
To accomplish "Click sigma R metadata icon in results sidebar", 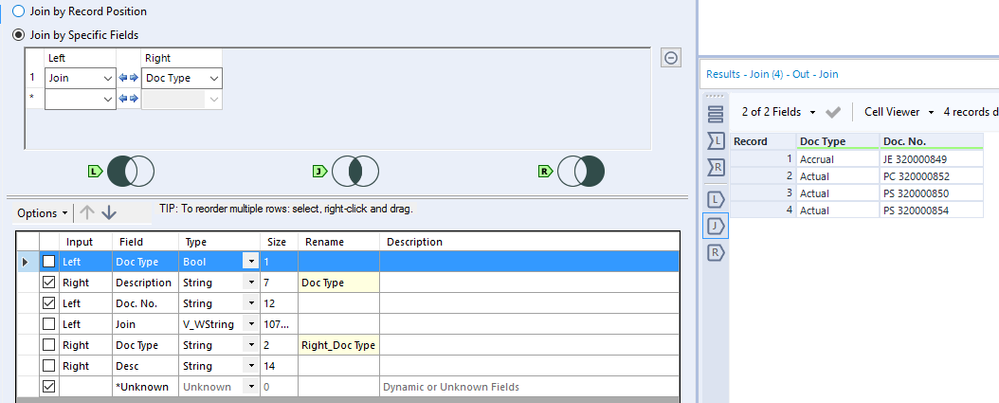I will point(716,167).
